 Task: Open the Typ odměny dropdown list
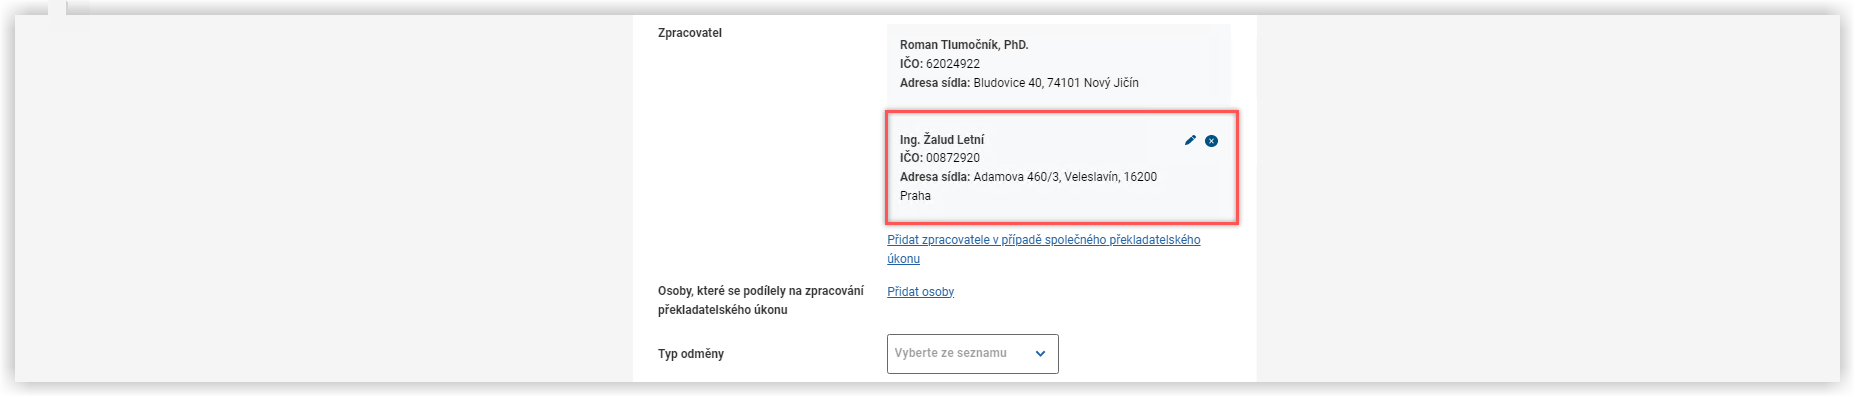tap(972, 354)
